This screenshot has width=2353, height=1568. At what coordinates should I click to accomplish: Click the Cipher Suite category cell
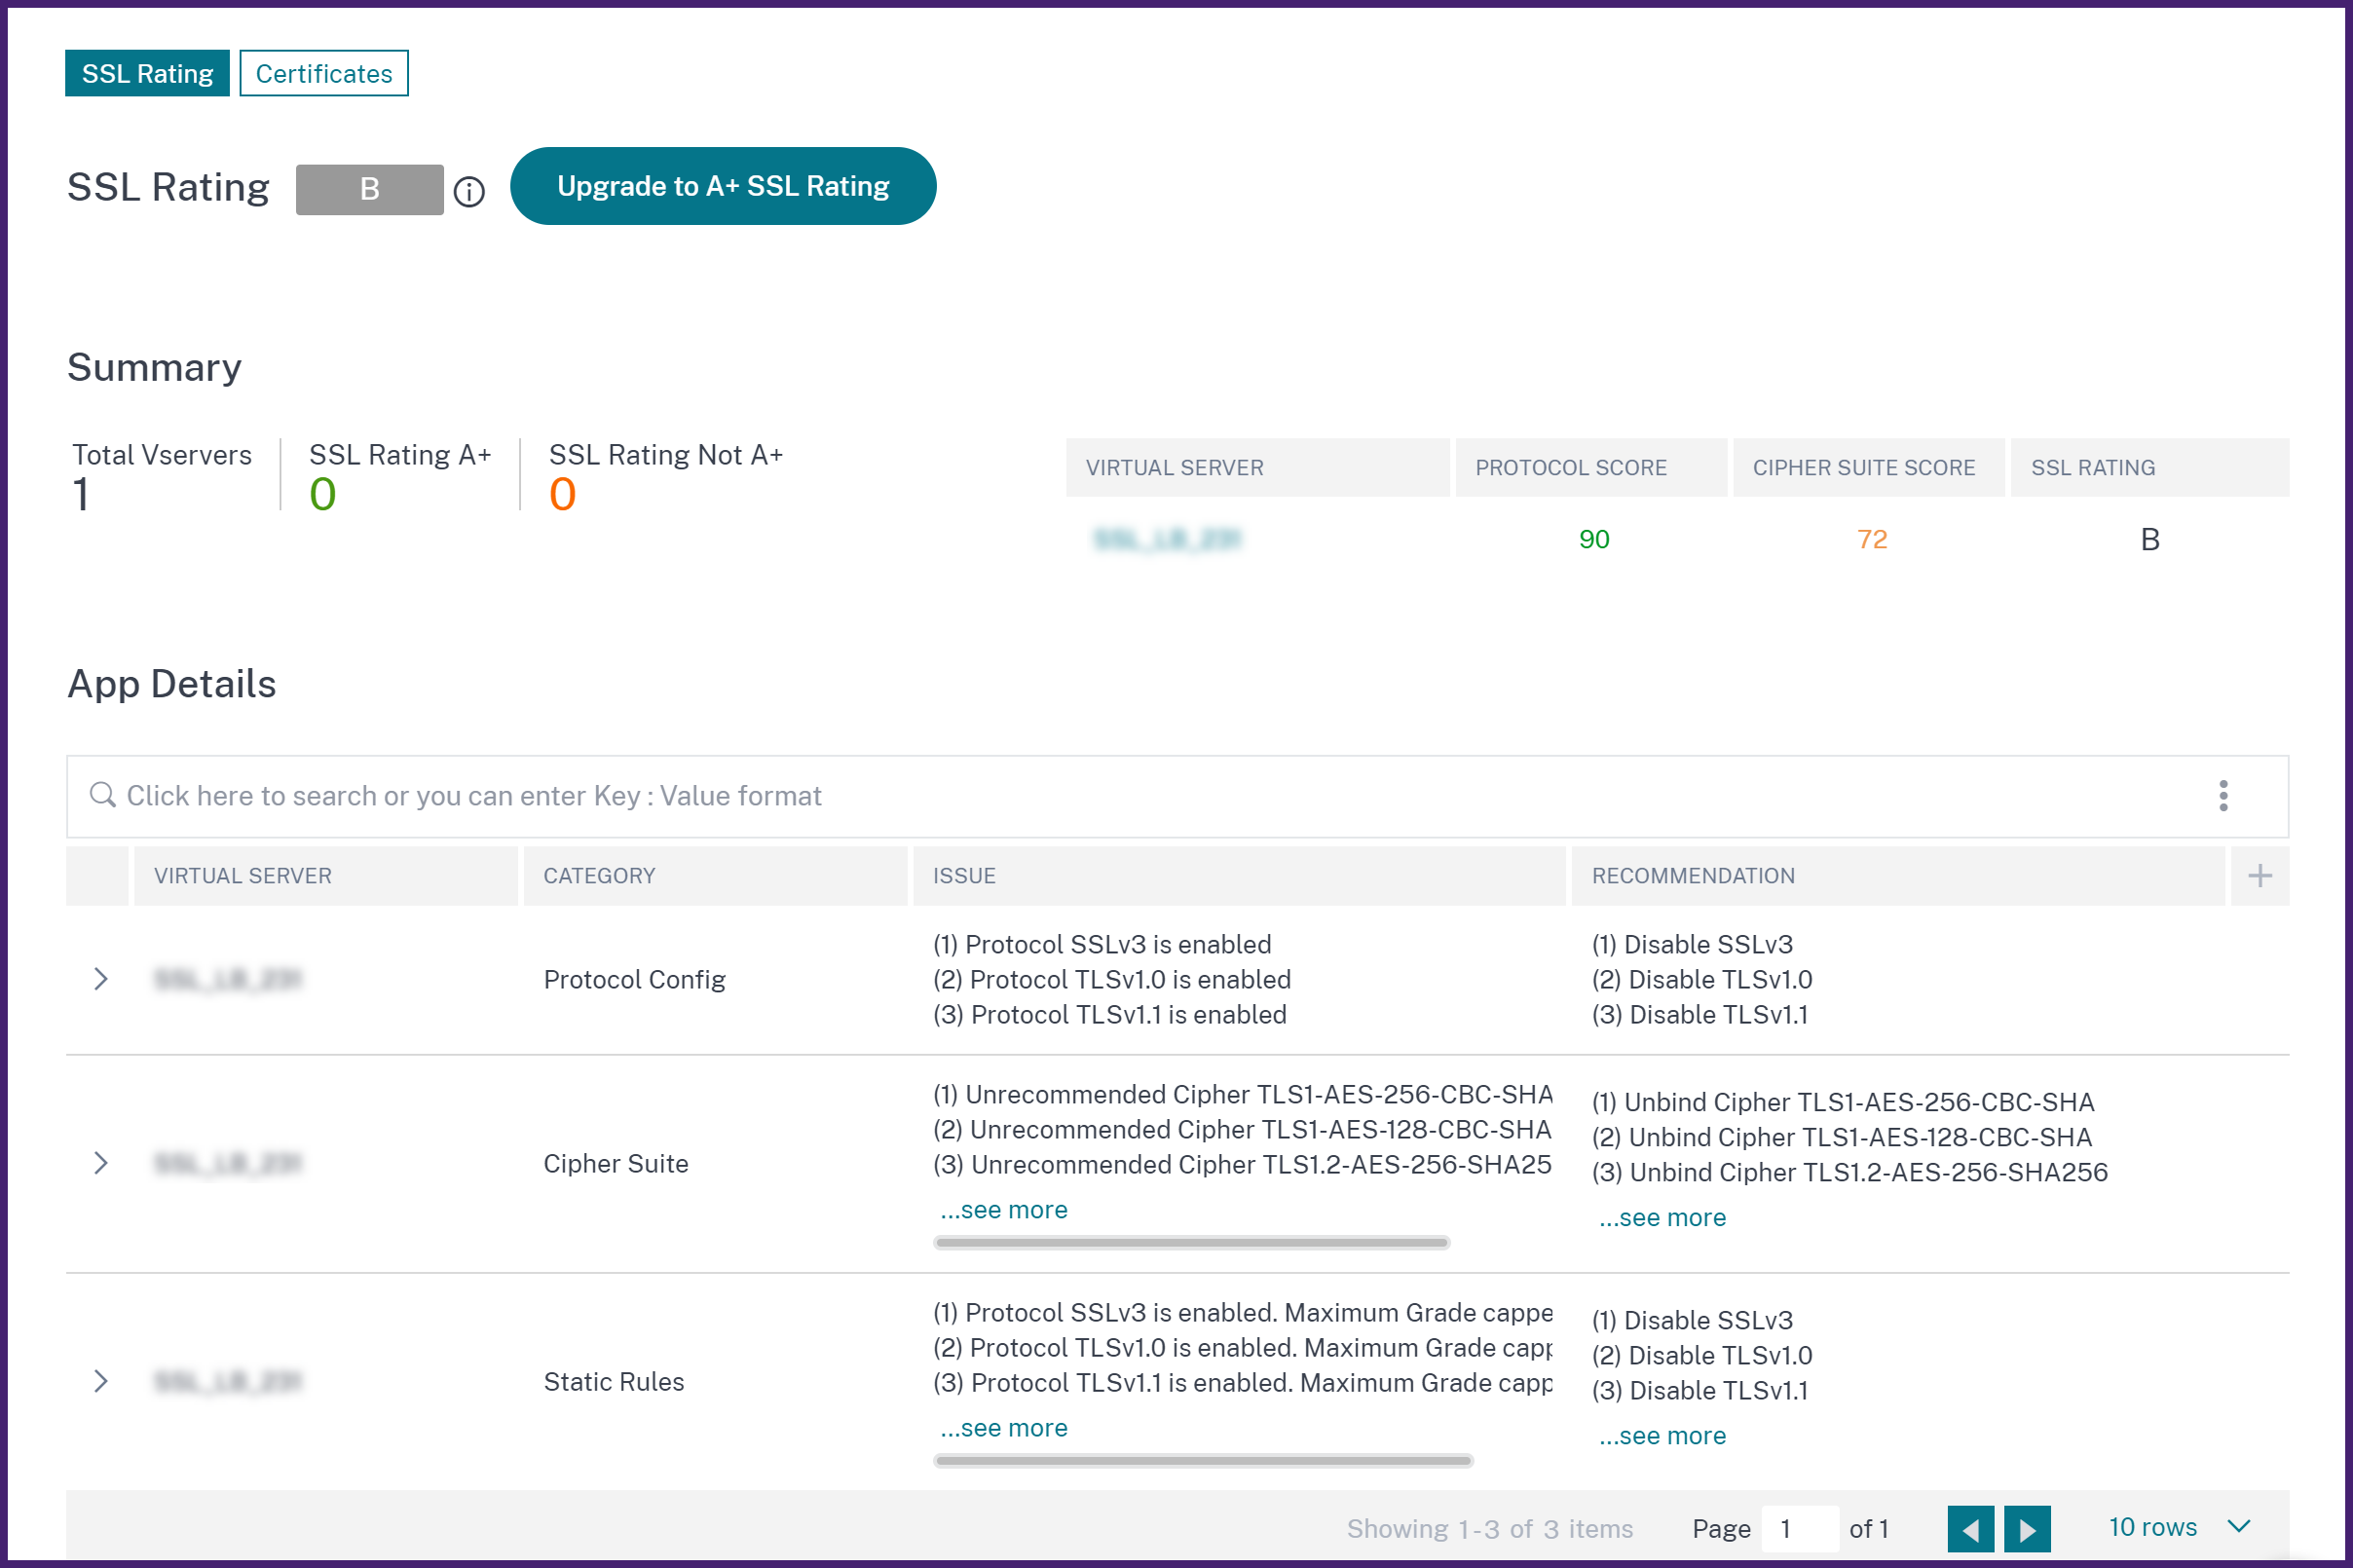coord(615,1163)
